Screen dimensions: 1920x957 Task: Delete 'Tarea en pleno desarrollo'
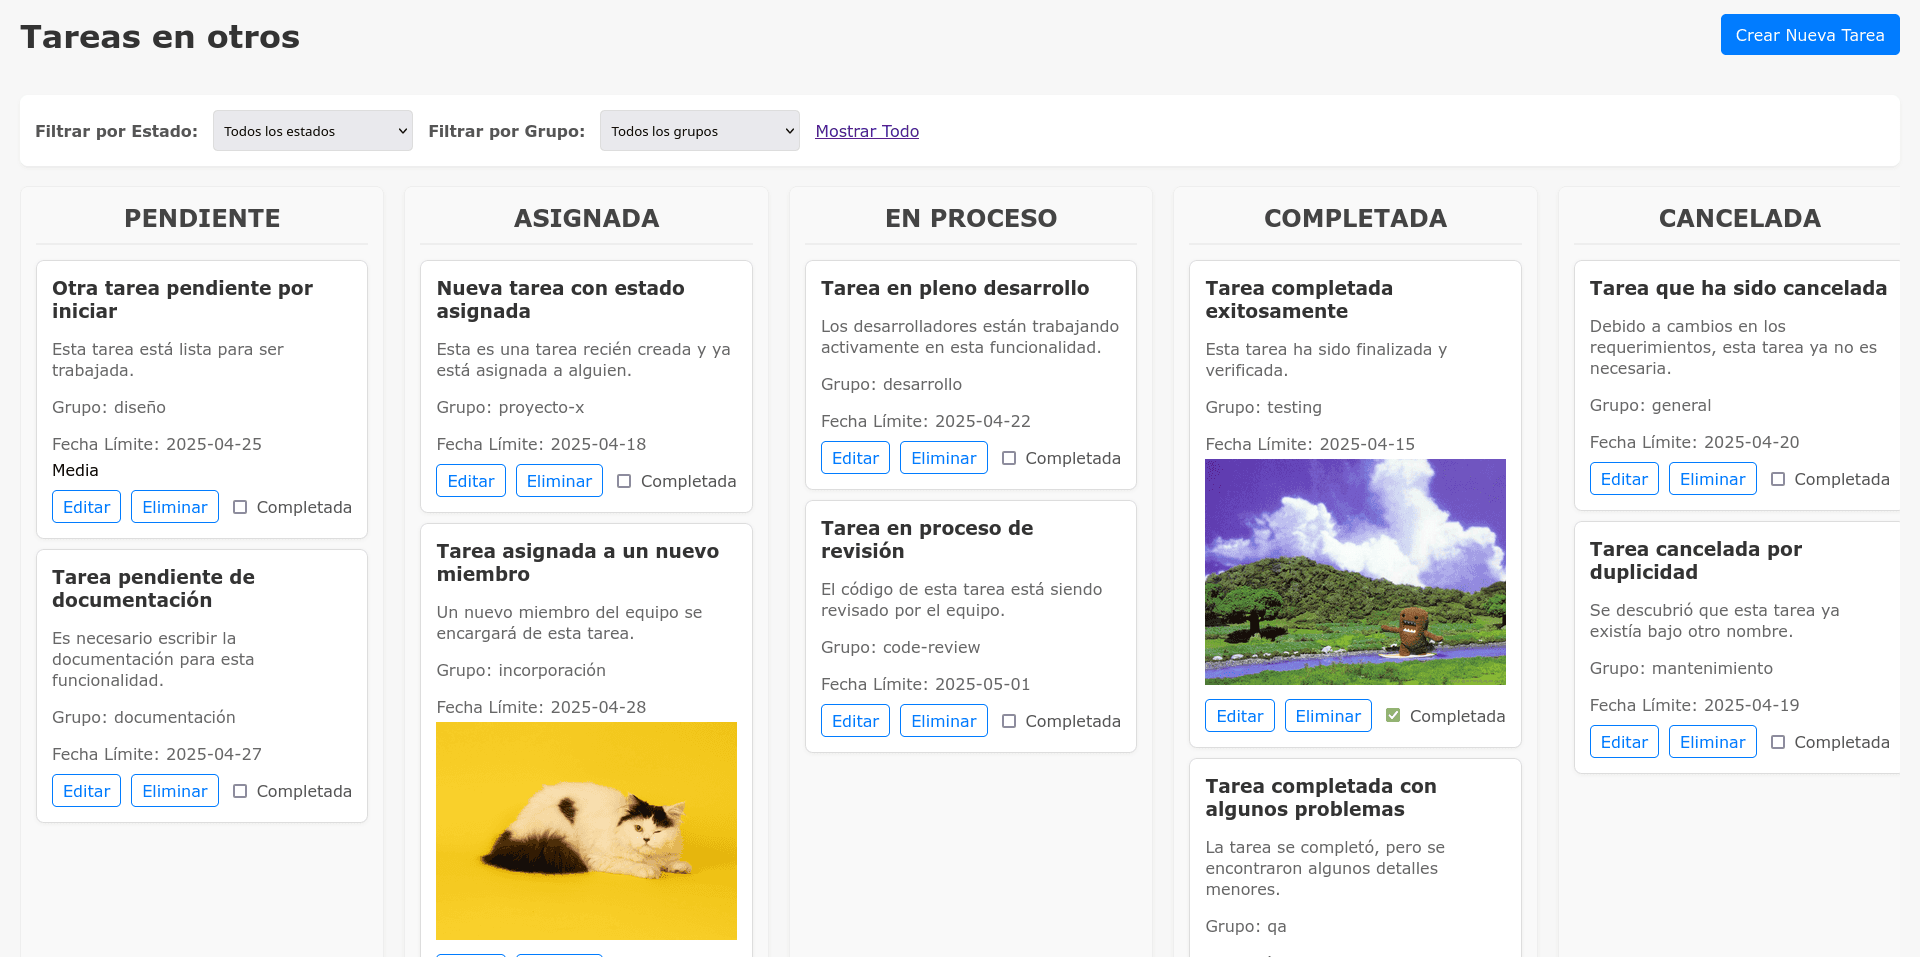[x=943, y=457]
